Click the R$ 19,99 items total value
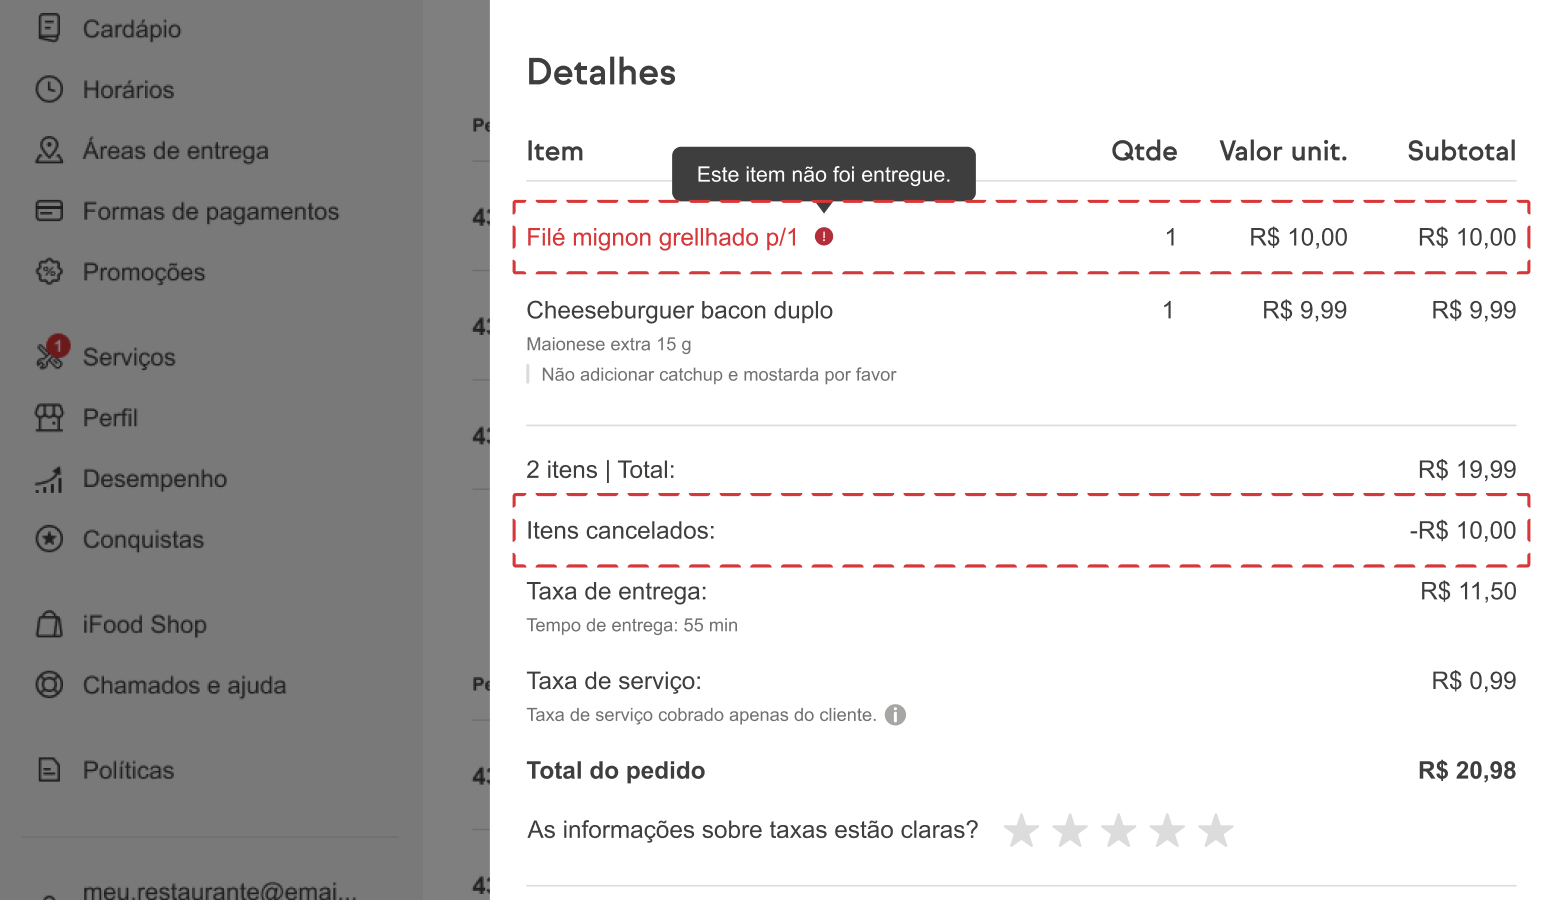Image resolution: width=1552 pixels, height=900 pixels. [1467, 469]
